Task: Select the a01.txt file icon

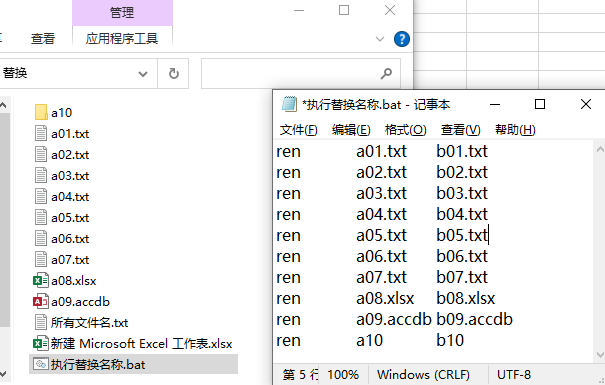Action: click(41, 133)
